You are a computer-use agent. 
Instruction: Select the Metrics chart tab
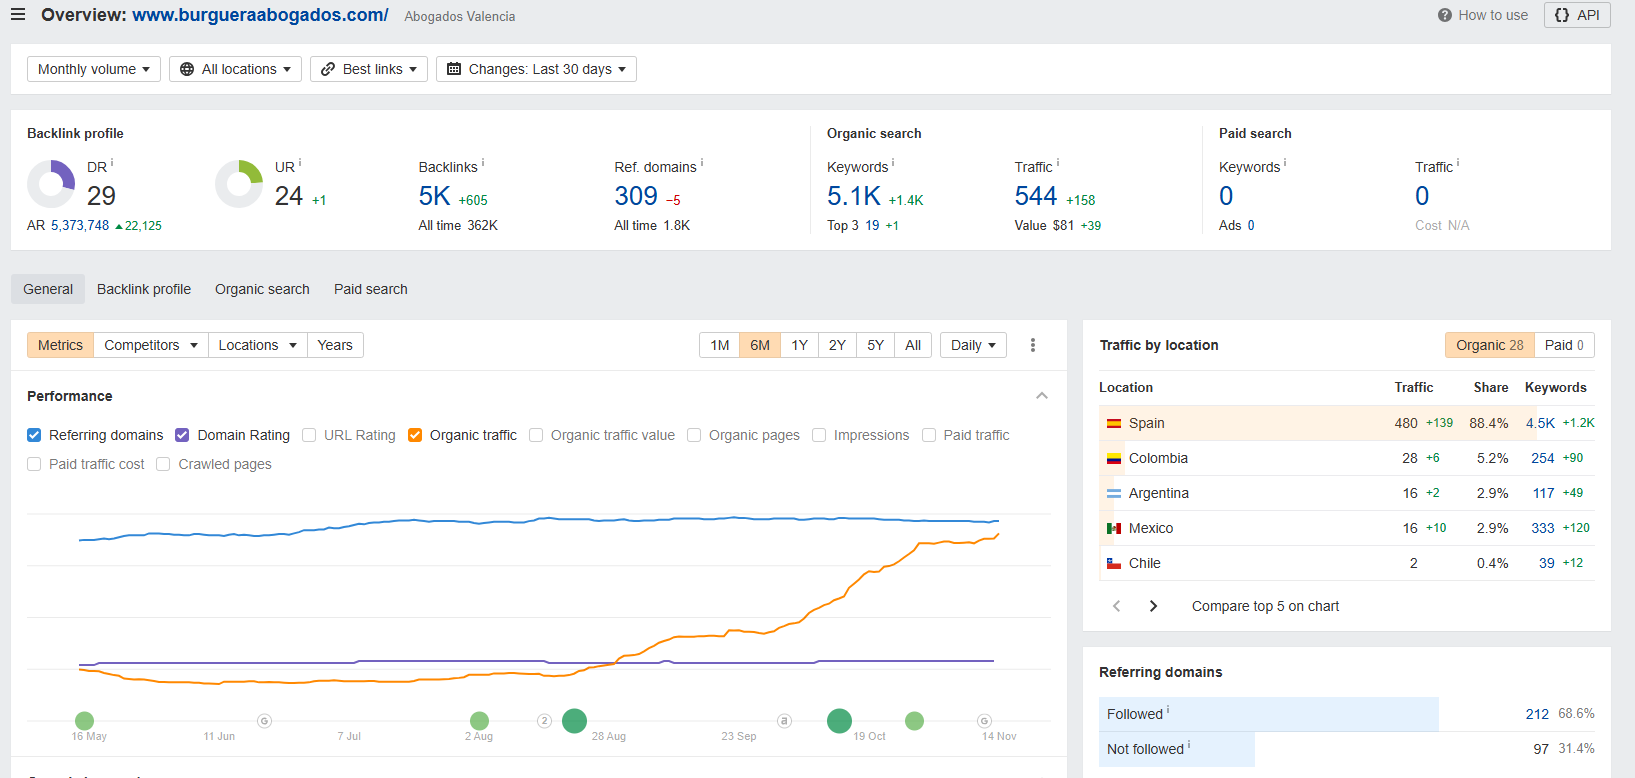(x=60, y=345)
